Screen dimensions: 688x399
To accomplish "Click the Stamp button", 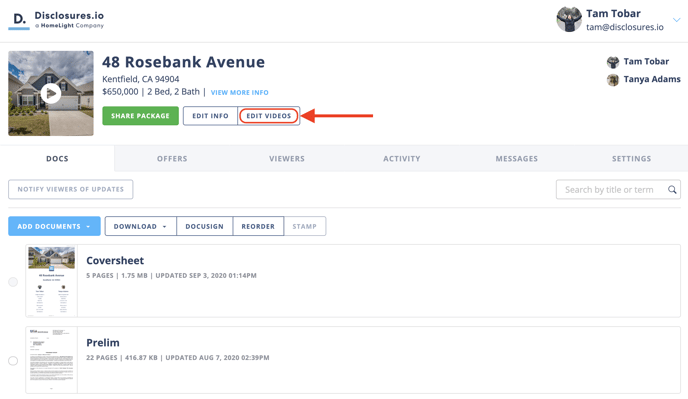I will [305, 226].
